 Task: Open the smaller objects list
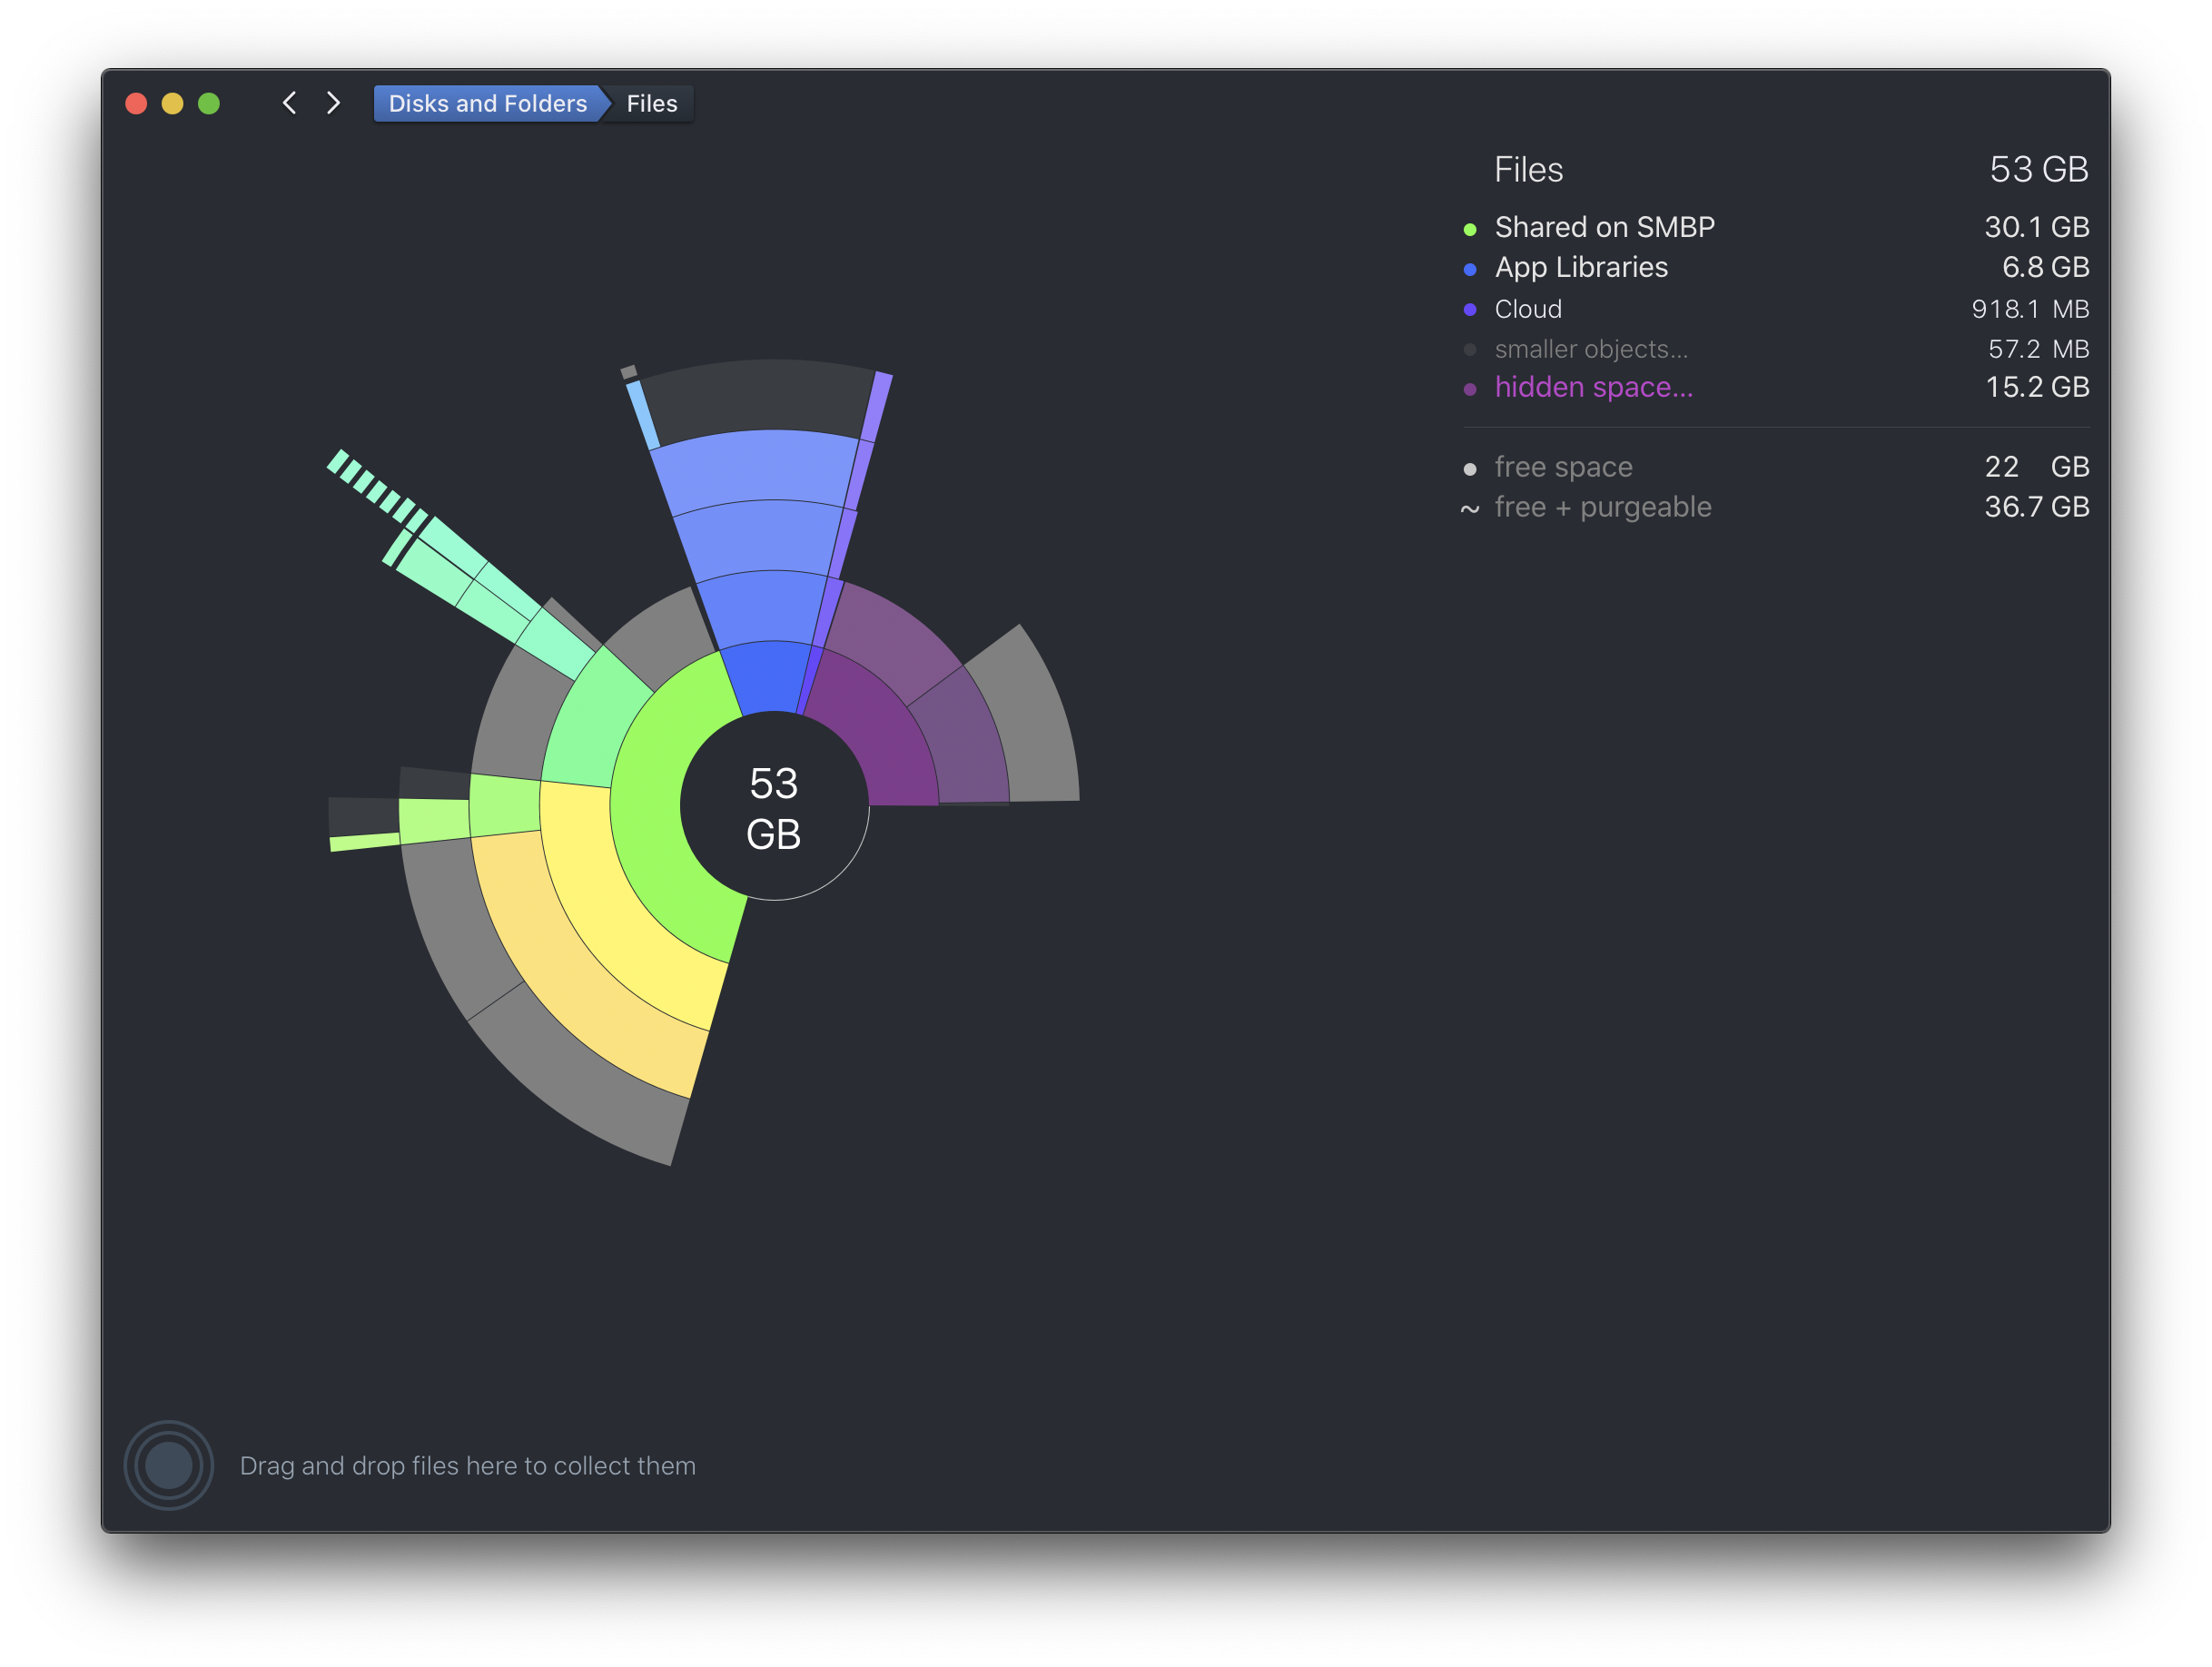[1590, 349]
